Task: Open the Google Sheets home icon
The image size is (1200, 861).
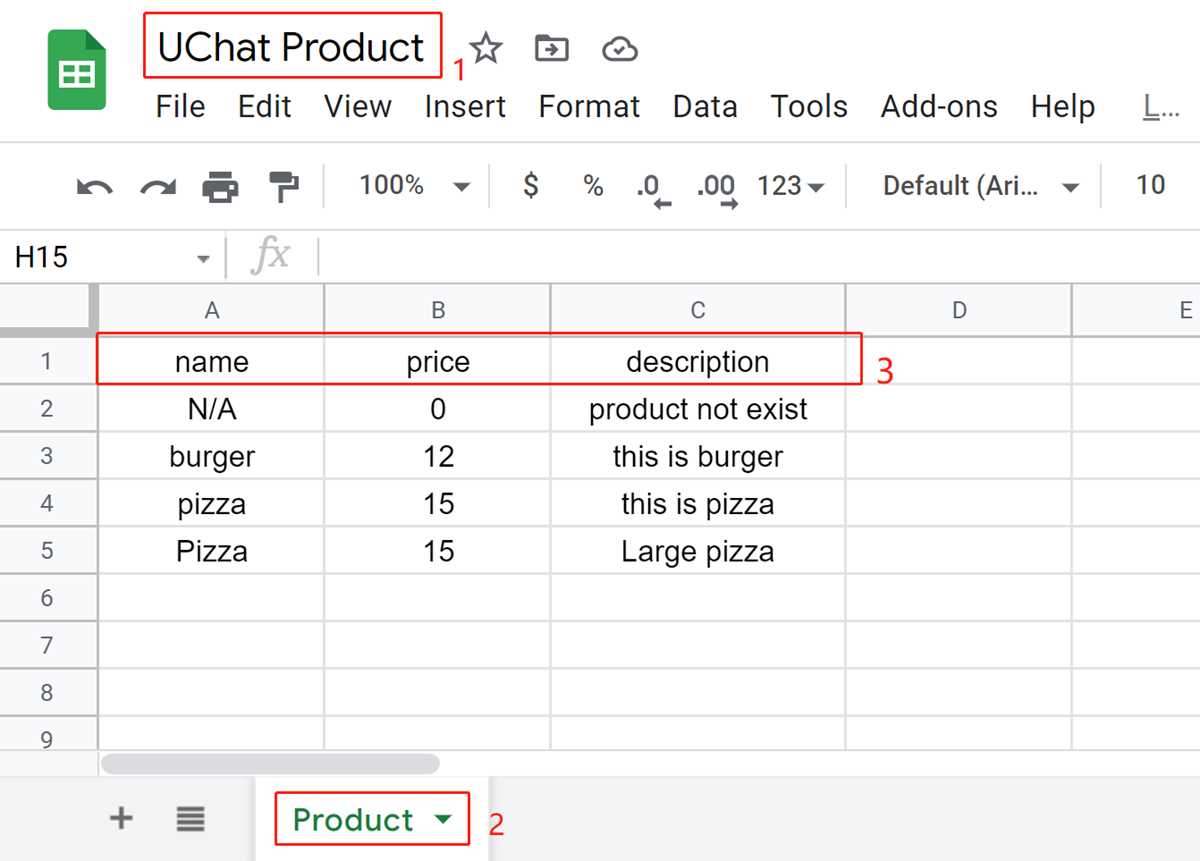Action: [x=77, y=70]
